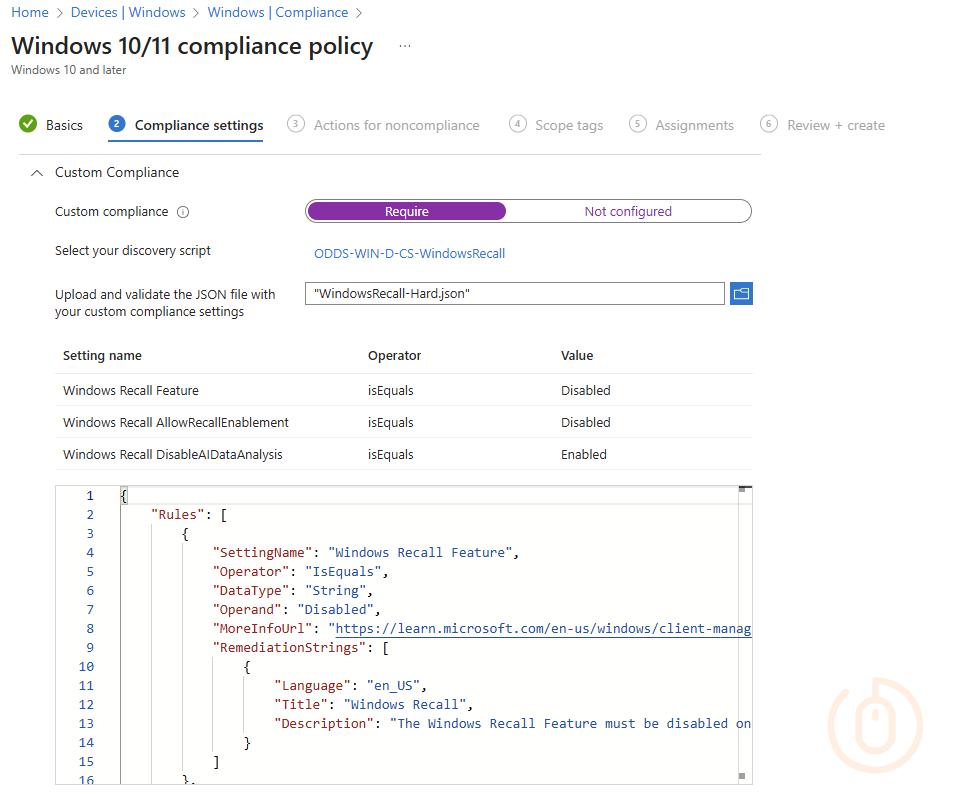Viewport: 956px width, 806px height.
Task: Click the ellipsis next to the policy title
Action: [404, 45]
